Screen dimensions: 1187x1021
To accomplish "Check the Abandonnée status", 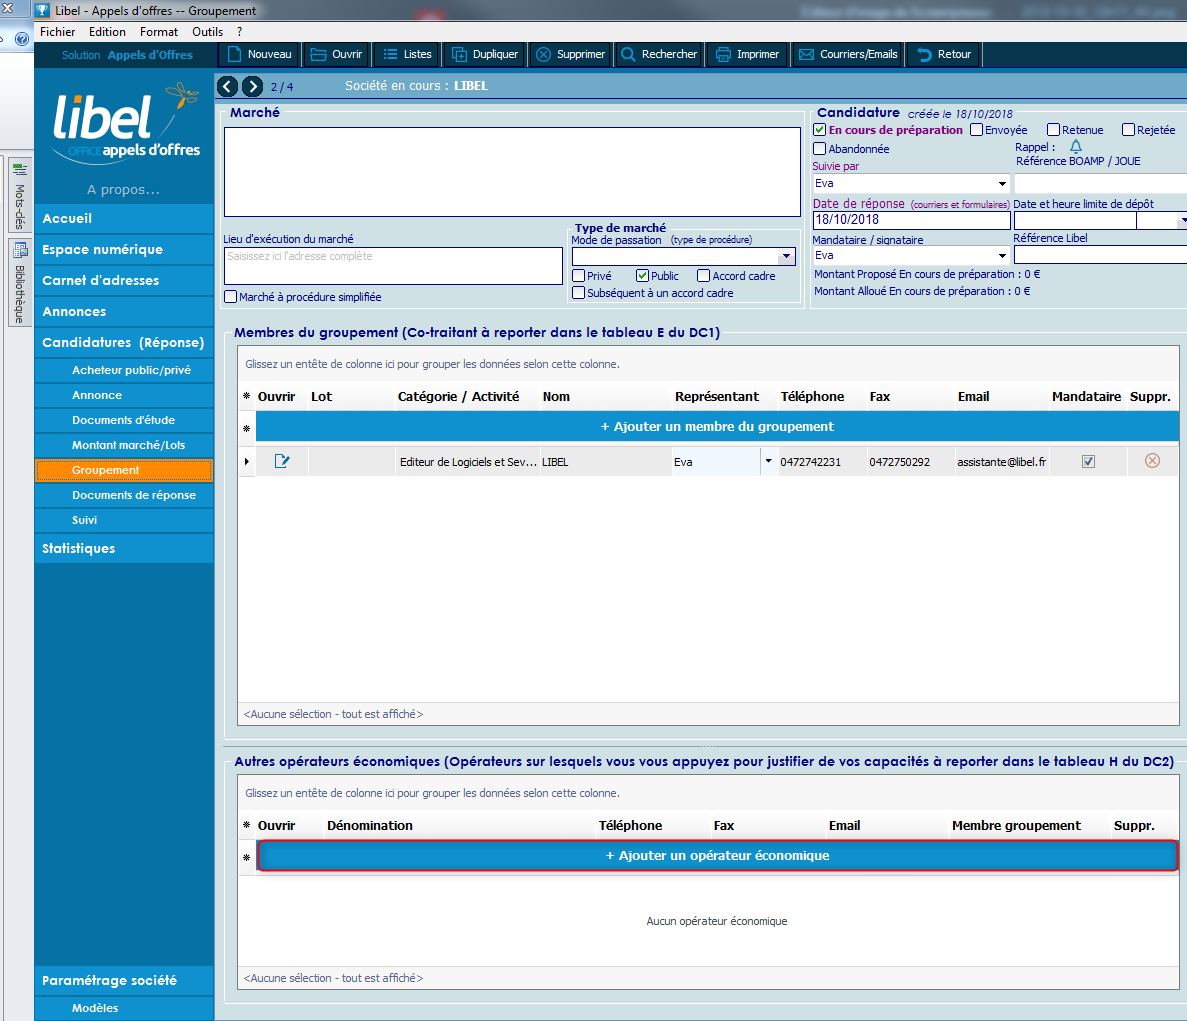I will pyautogui.click(x=819, y=148).
